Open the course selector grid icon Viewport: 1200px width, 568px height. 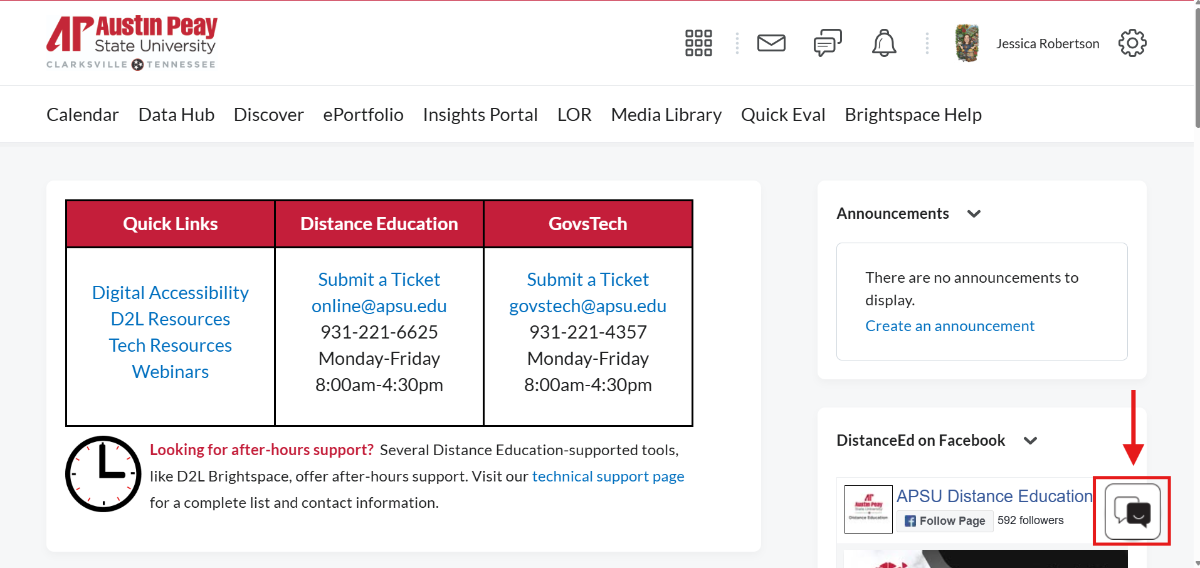[x=698, y=43]
